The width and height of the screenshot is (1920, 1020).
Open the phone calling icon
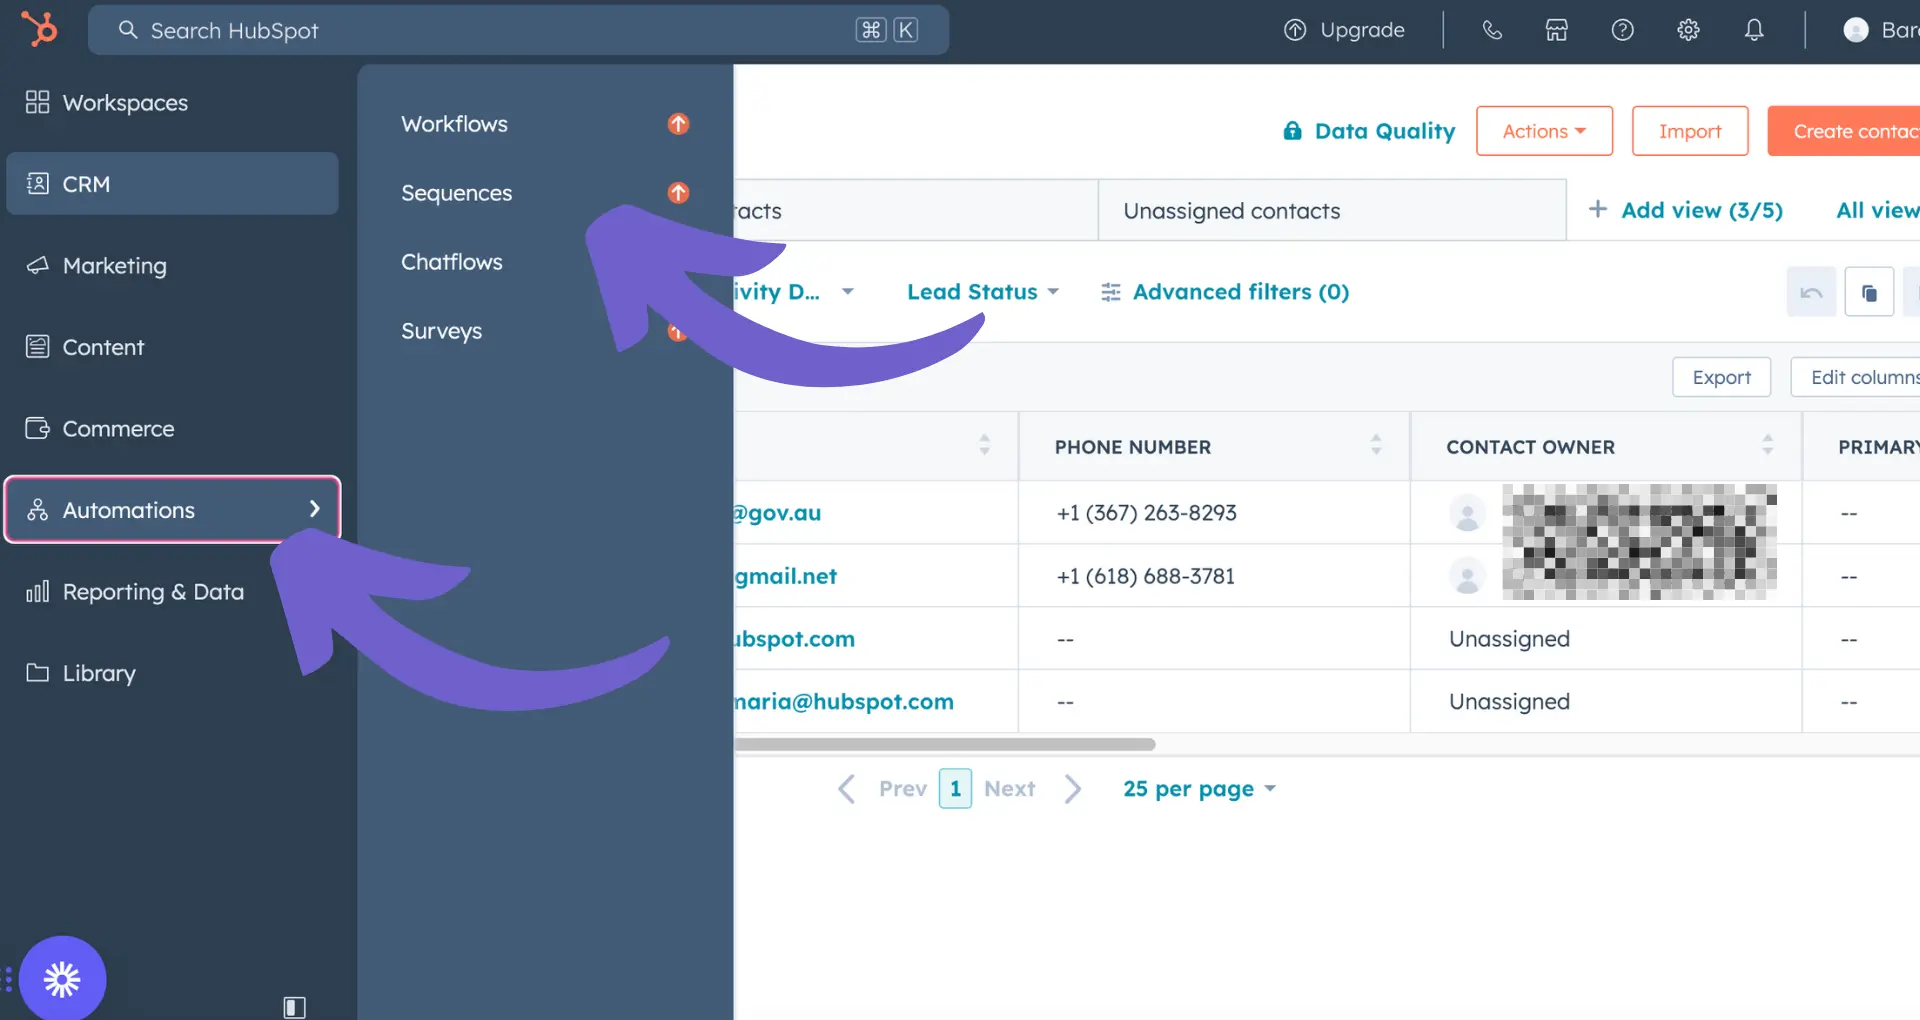point(1492,30)
